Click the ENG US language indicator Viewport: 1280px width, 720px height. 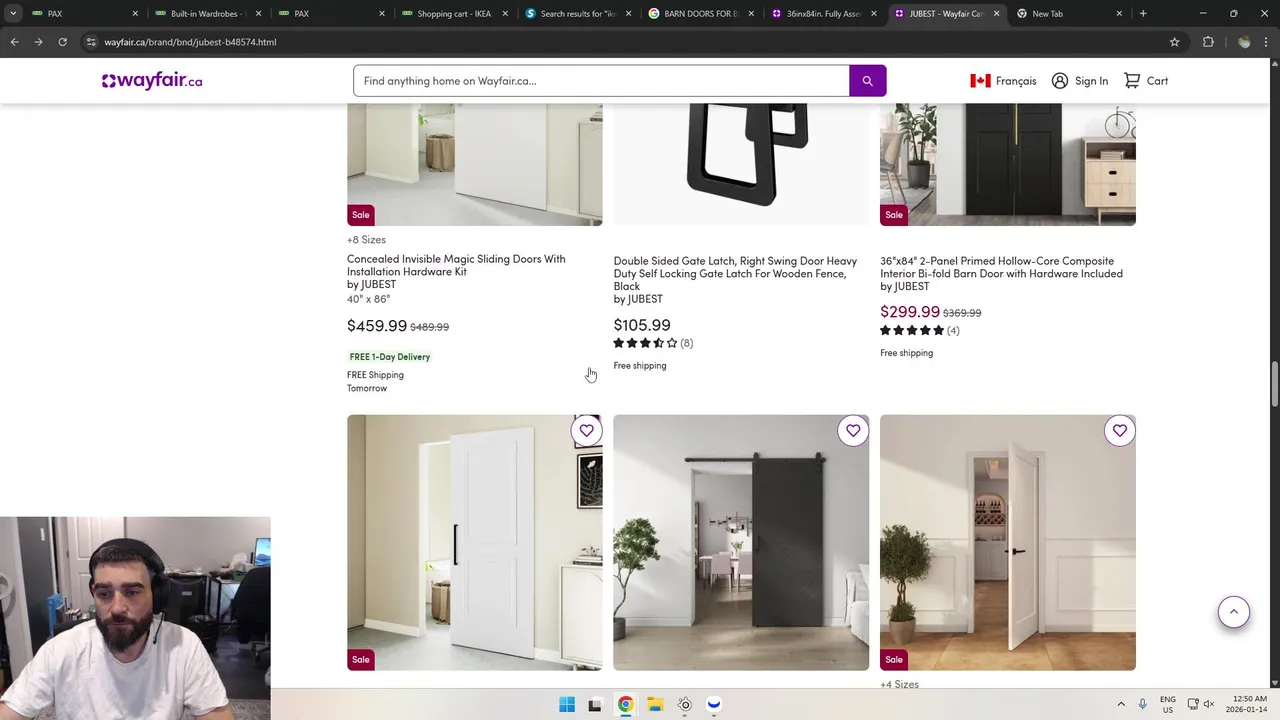coord(1168,704)
